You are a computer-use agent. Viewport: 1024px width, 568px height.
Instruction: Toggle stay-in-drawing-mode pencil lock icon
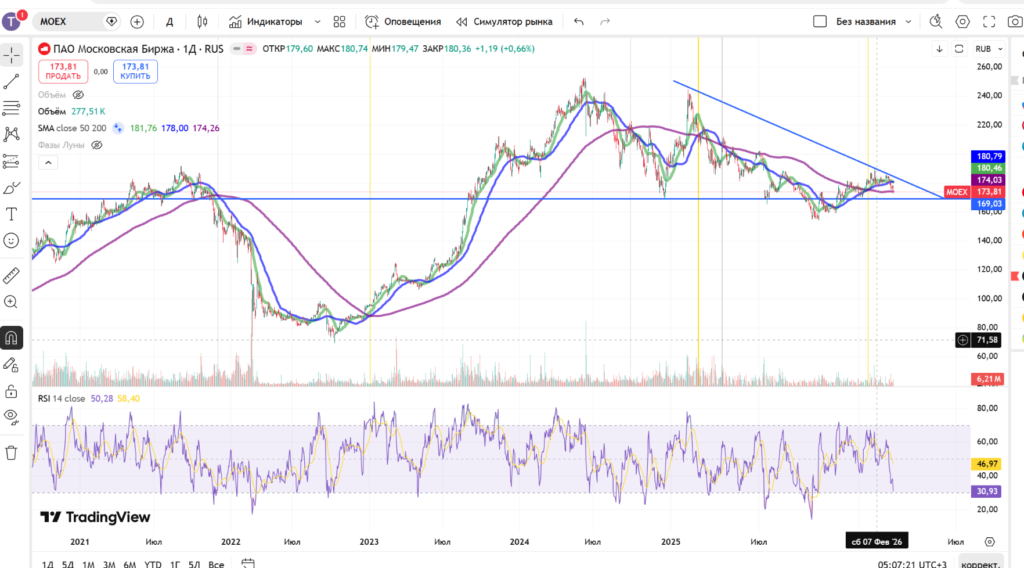12,365
